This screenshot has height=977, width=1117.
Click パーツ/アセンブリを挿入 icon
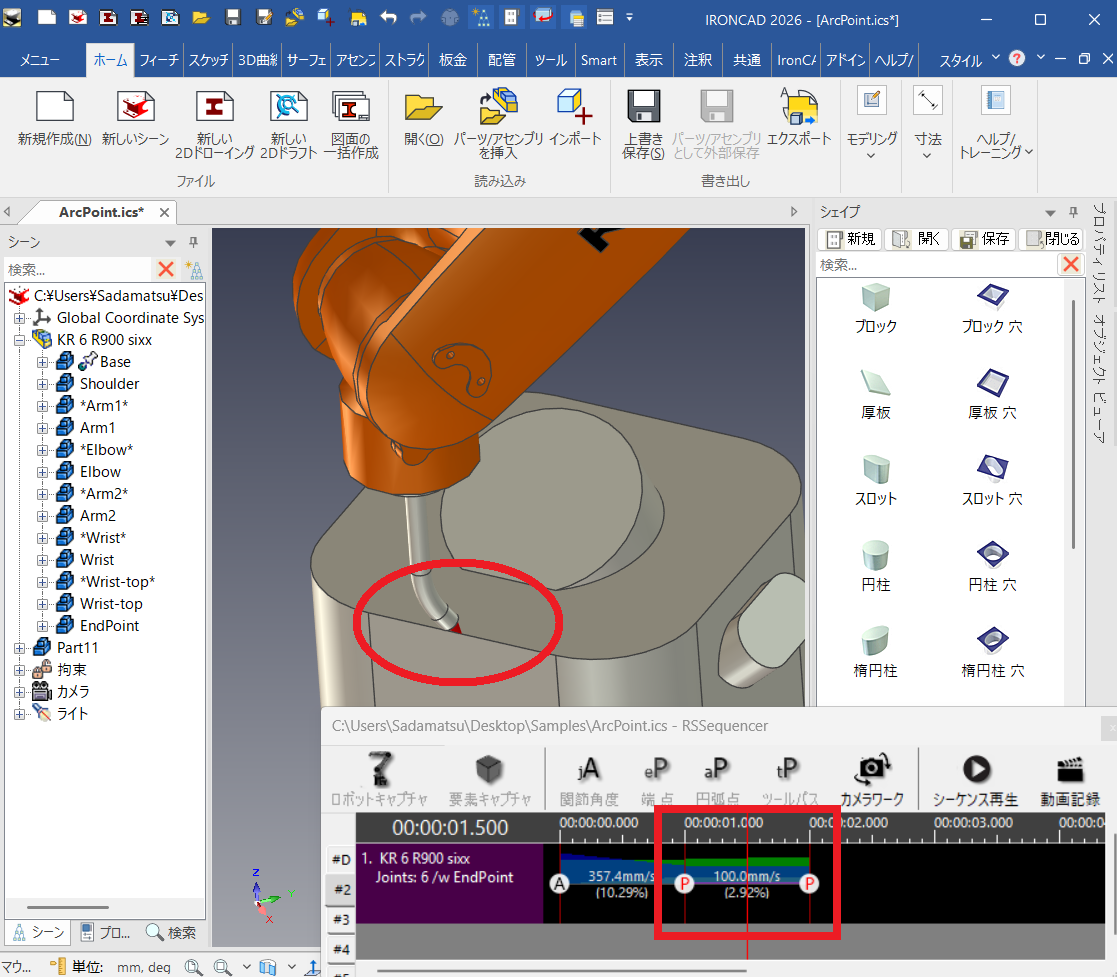click(499, 125)
